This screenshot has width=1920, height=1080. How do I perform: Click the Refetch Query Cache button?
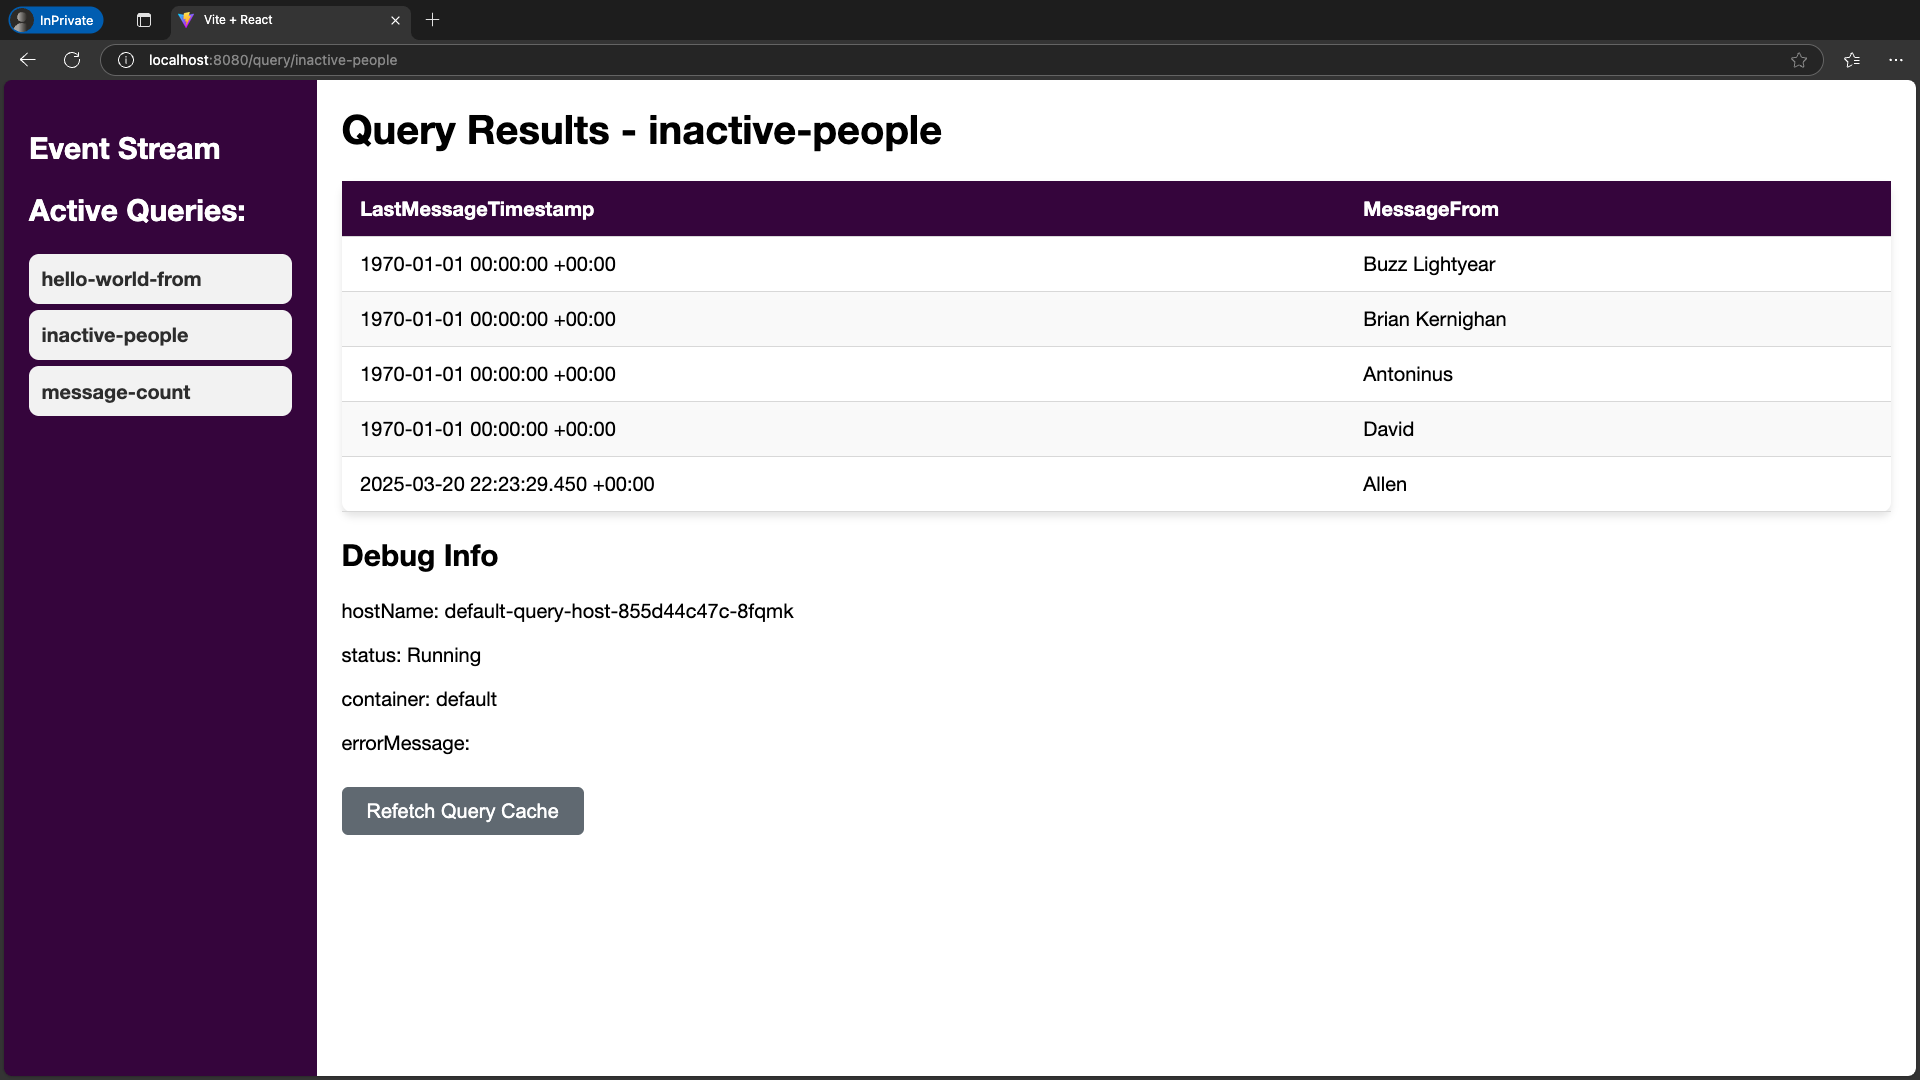462,811
